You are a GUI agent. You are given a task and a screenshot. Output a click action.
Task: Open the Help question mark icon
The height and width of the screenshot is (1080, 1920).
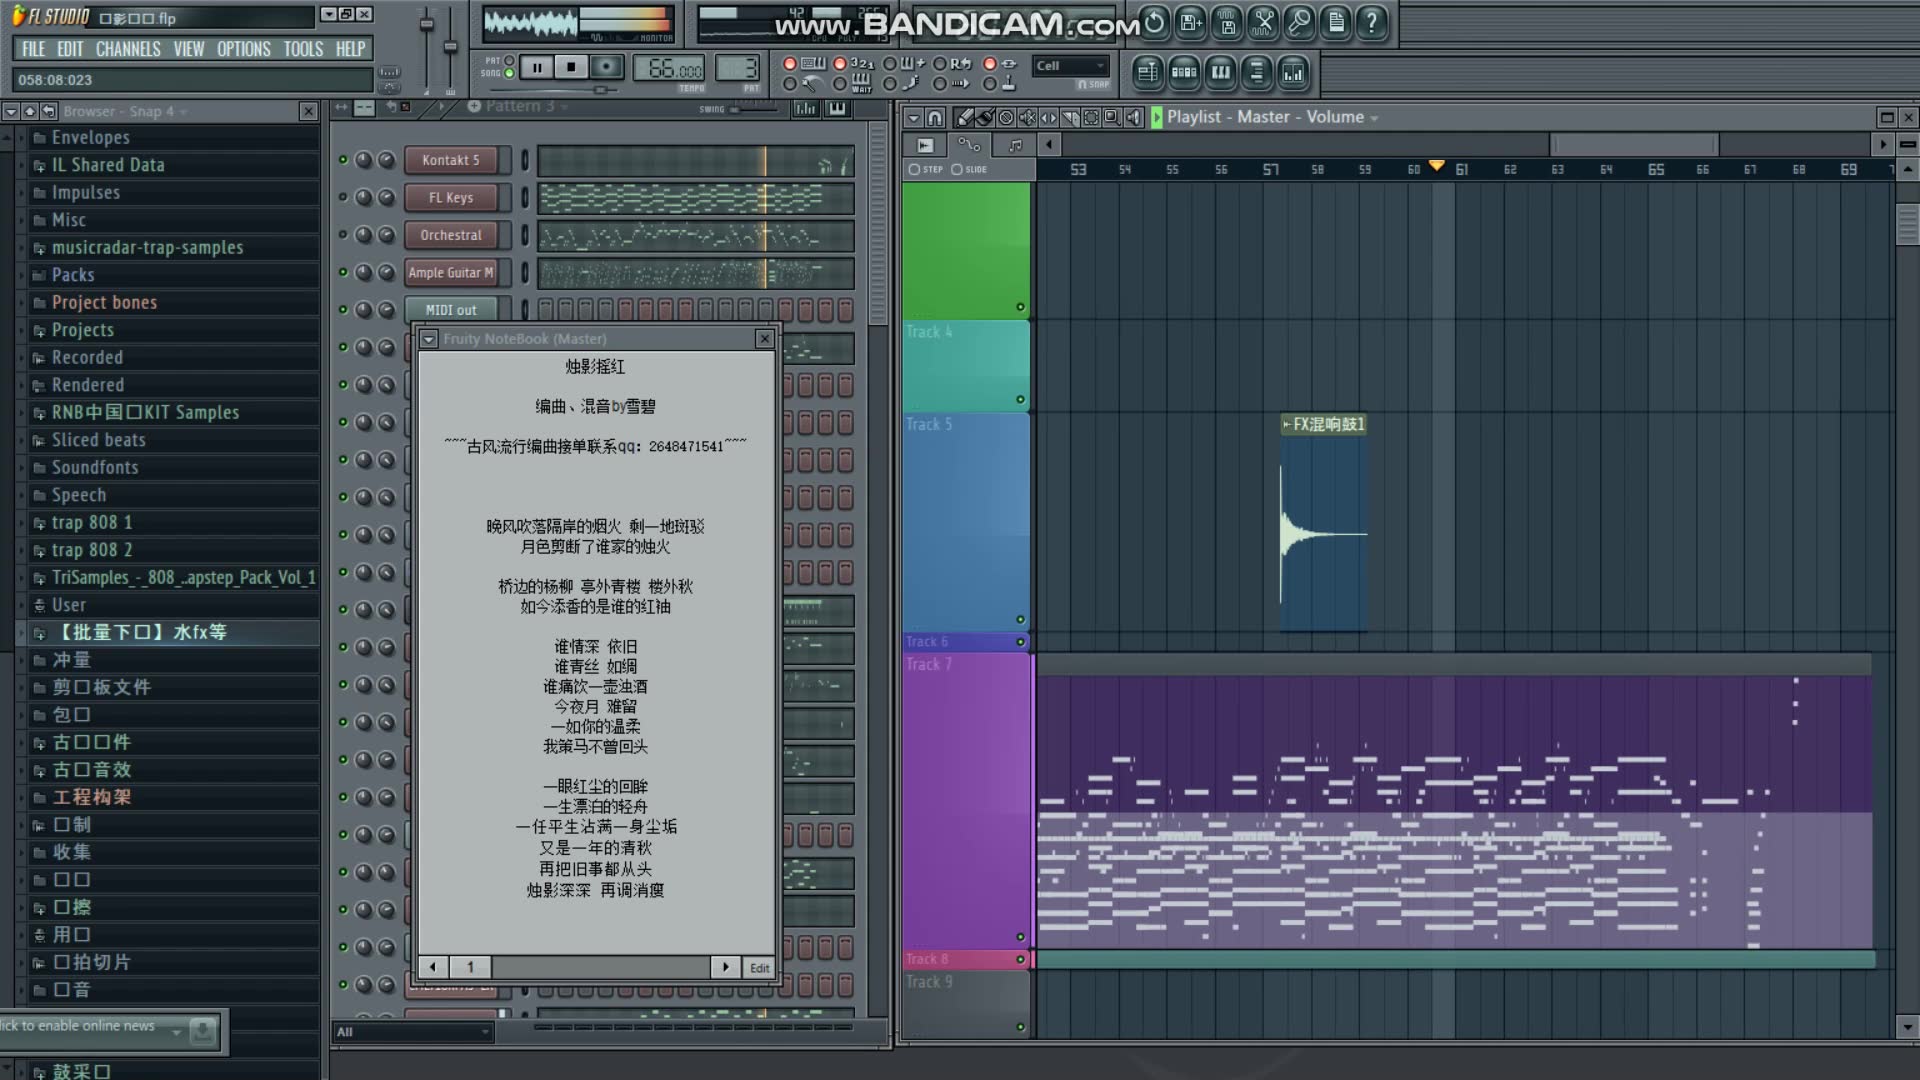tap(1372, 22)
